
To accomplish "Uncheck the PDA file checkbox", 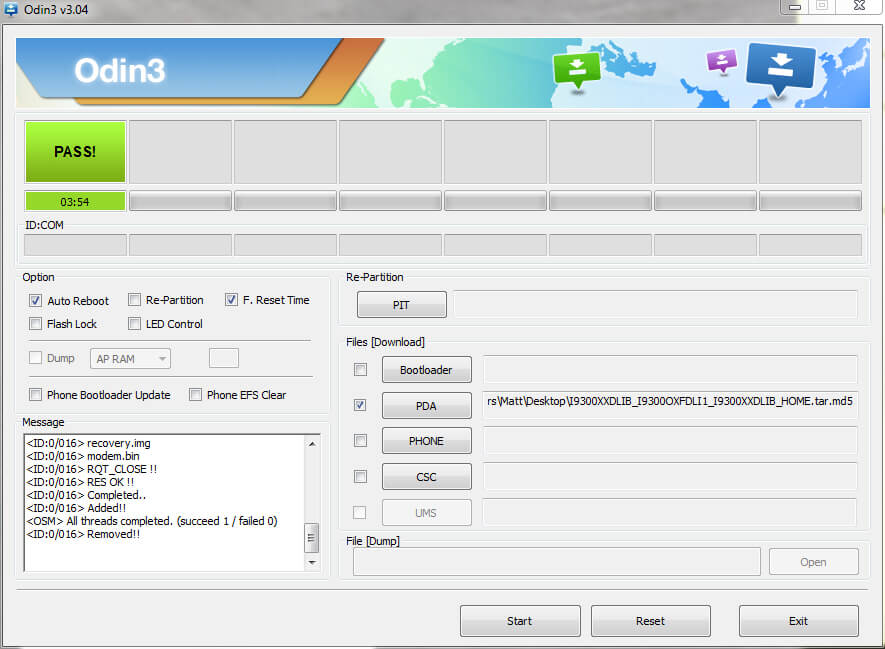I will click(x=360, y=405).
